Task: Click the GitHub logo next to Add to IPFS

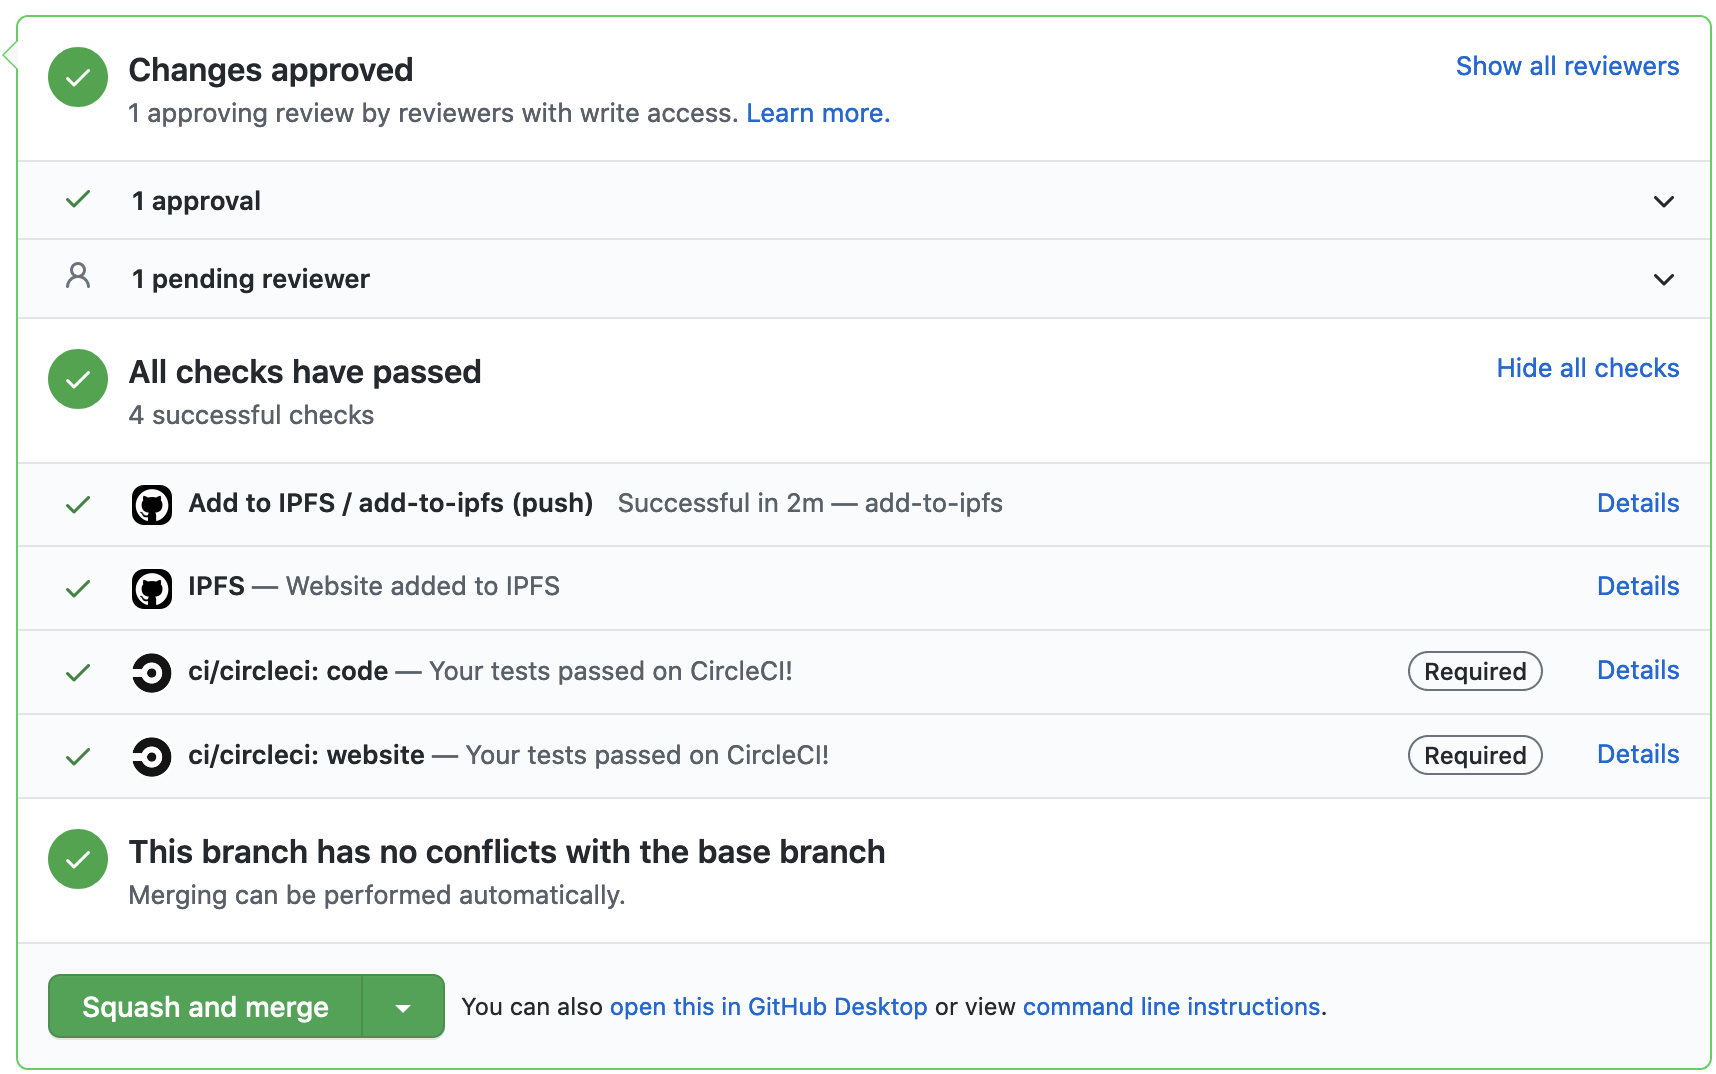Action: (152, 505)
